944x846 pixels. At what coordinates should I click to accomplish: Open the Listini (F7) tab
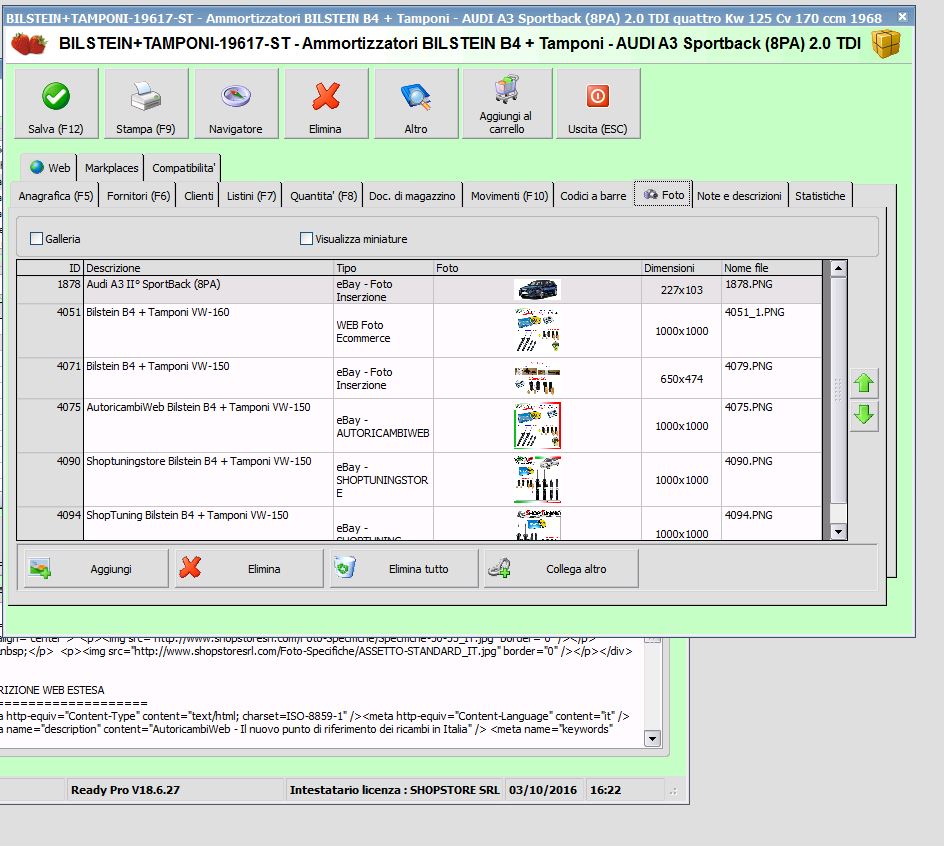(251, 196)
